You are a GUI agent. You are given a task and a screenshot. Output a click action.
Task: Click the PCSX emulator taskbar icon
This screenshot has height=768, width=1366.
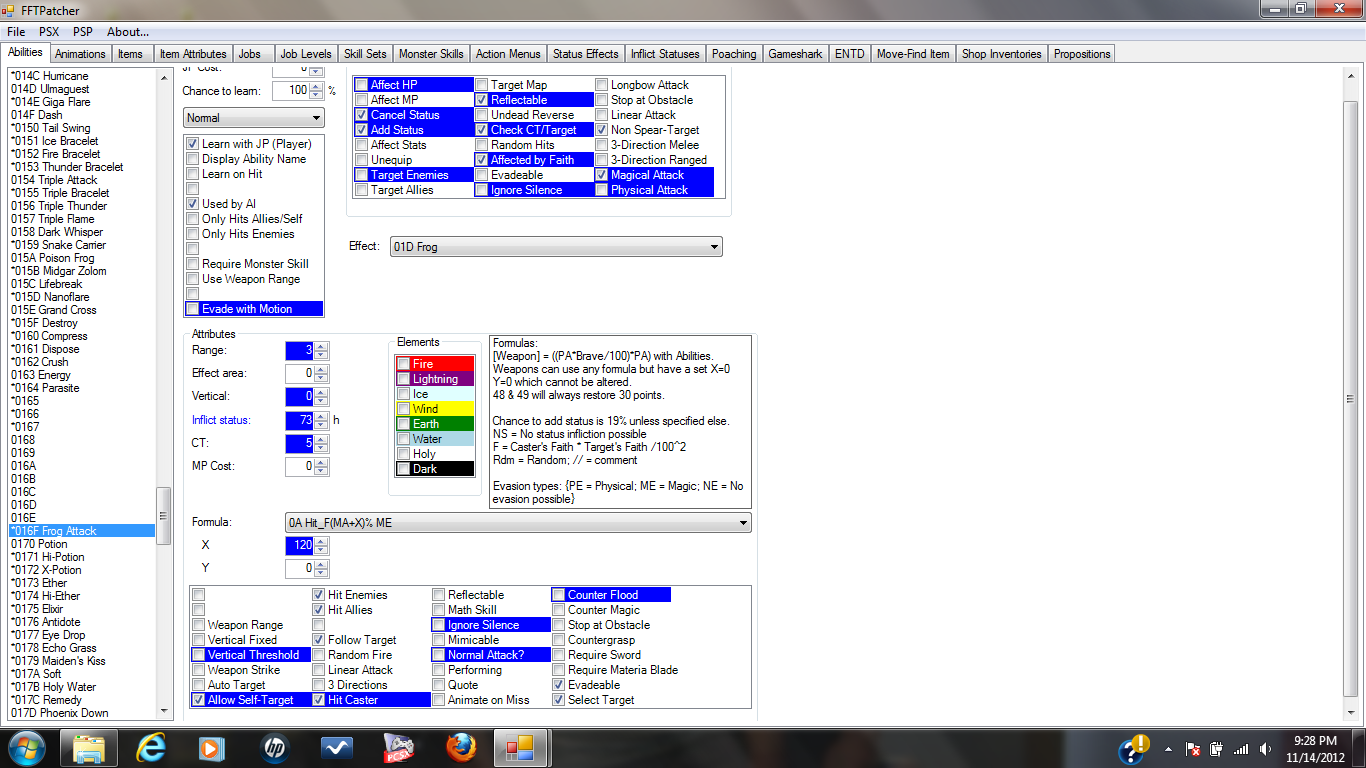398,748
